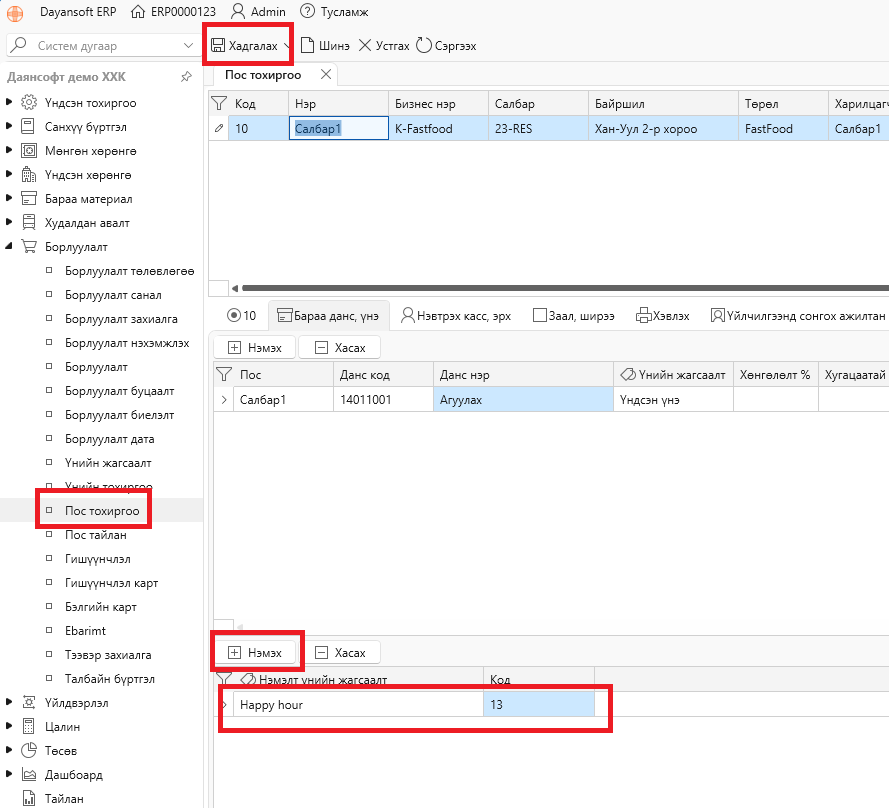
Task: Click the Төсөв pie chart icon
Action: 29,750
